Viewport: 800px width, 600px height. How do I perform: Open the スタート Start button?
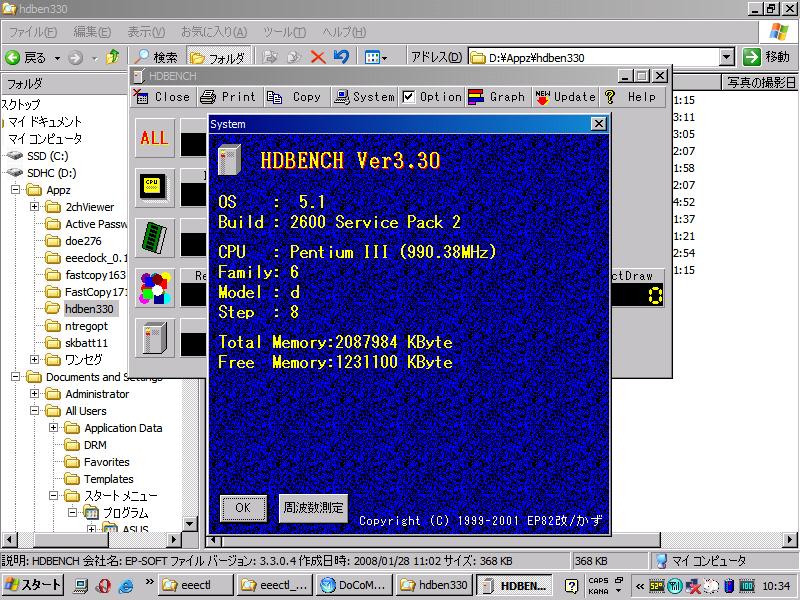coord(33,585)
